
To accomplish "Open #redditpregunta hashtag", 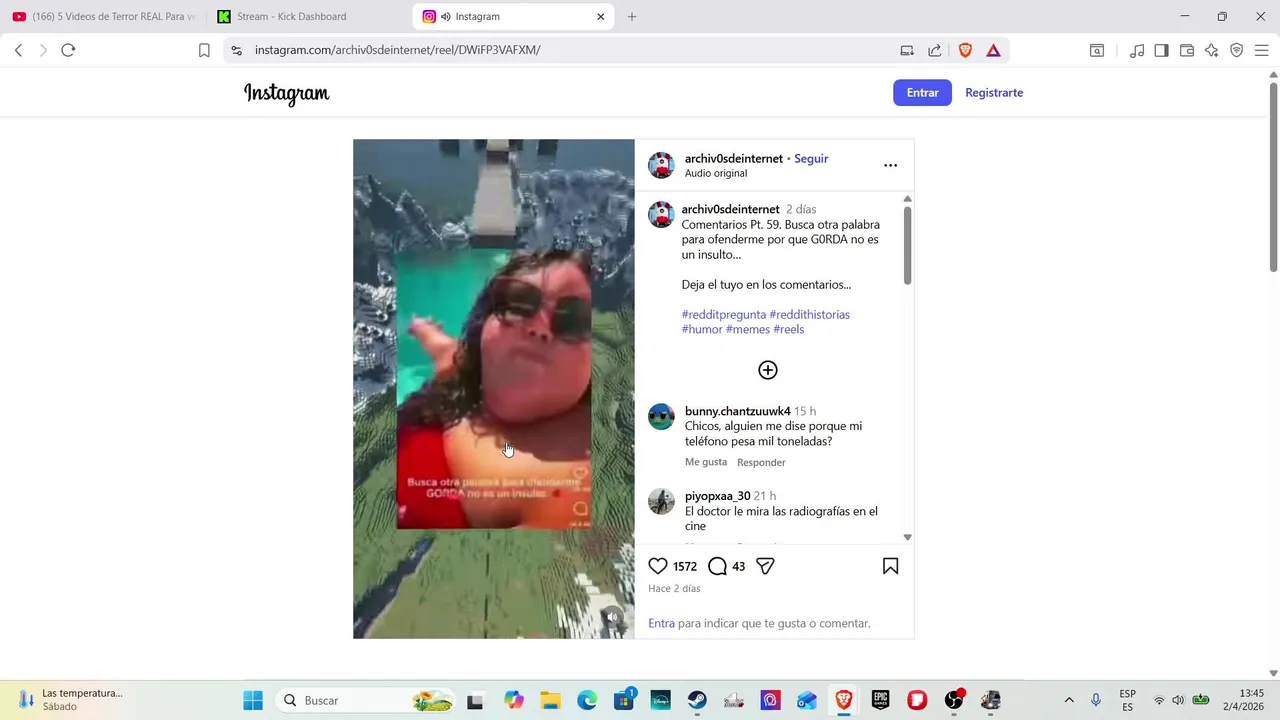I will click(724, 314).
